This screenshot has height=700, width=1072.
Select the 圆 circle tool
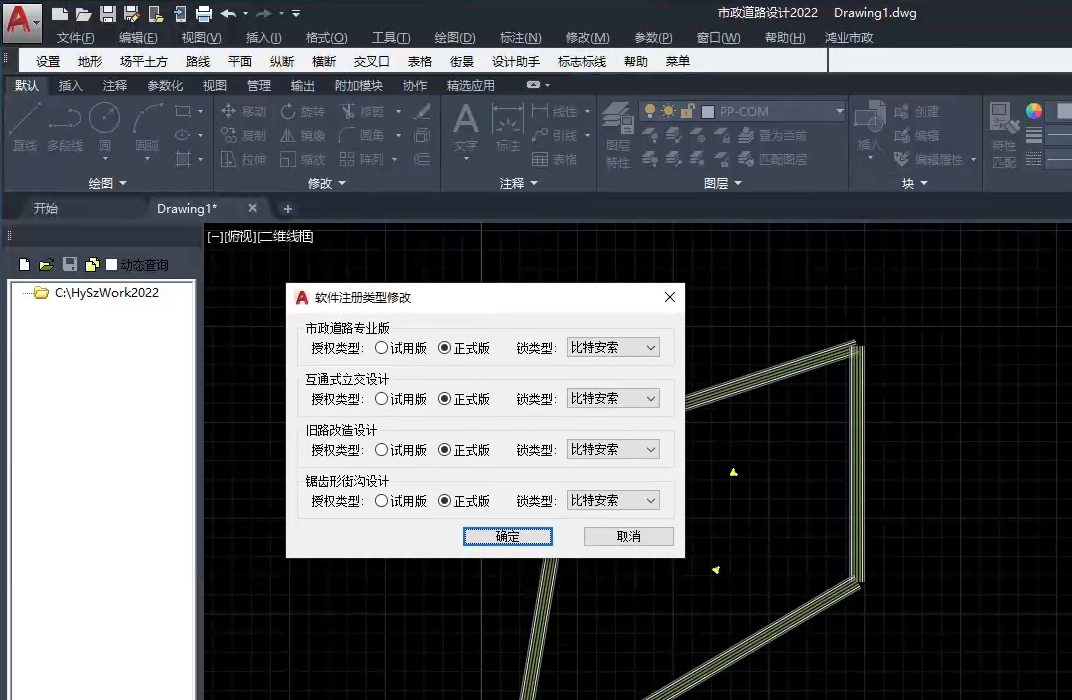(x=105, y=127)
